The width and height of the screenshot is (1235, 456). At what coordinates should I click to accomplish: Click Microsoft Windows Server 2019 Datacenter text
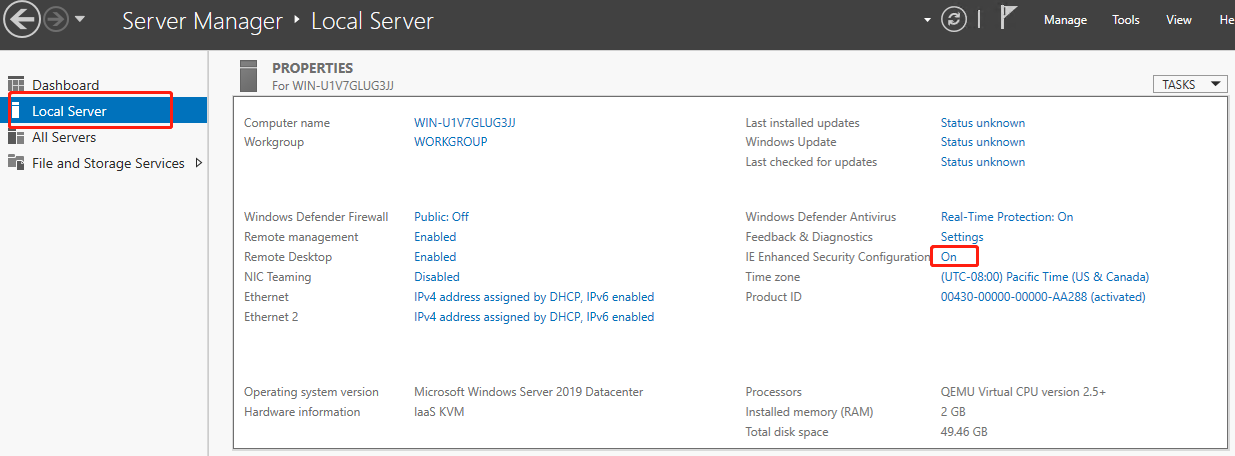click(x=529, y=392)
